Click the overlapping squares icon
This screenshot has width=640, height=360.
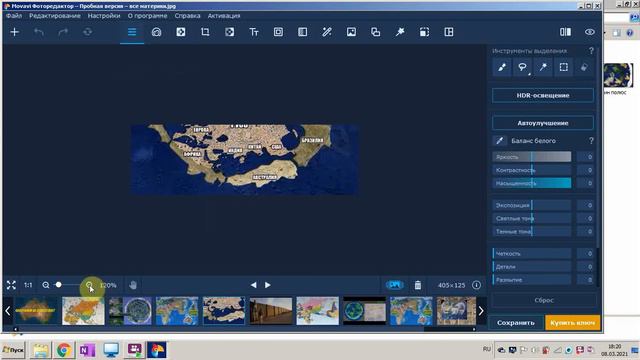click(376, 32)
